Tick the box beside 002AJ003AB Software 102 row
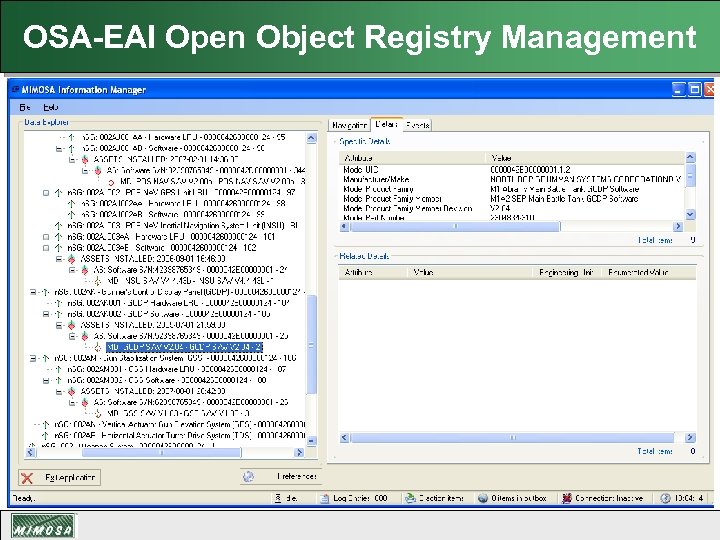This screenshot has height=540, width=720. 46,248
